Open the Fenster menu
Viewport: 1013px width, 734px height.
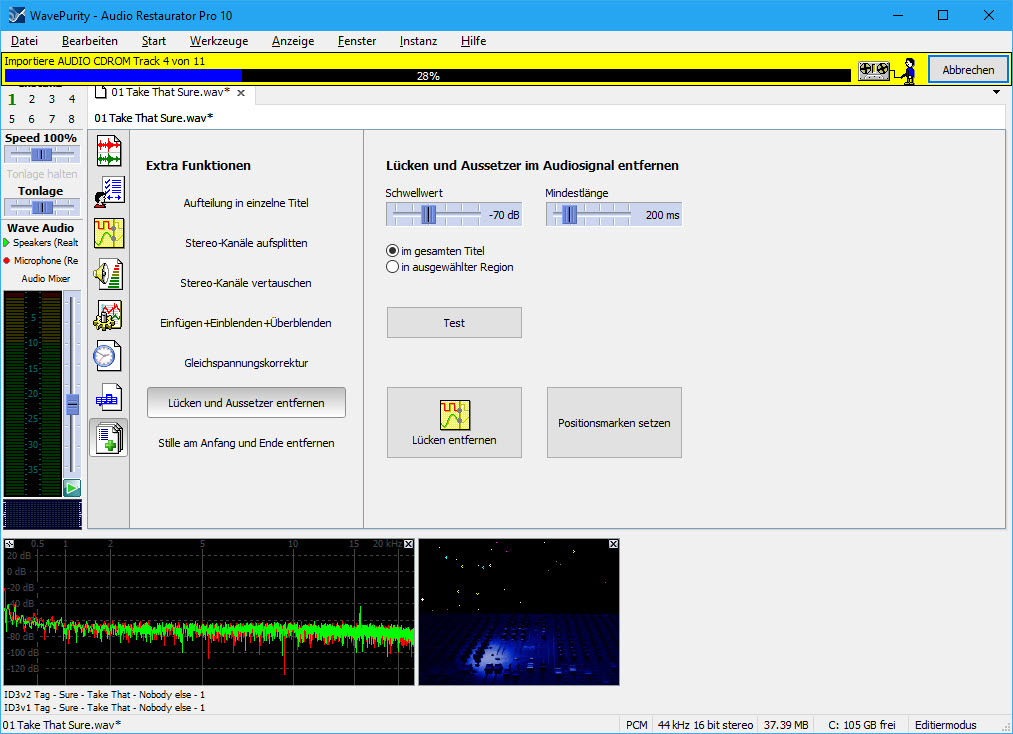[x=357, y=41]
